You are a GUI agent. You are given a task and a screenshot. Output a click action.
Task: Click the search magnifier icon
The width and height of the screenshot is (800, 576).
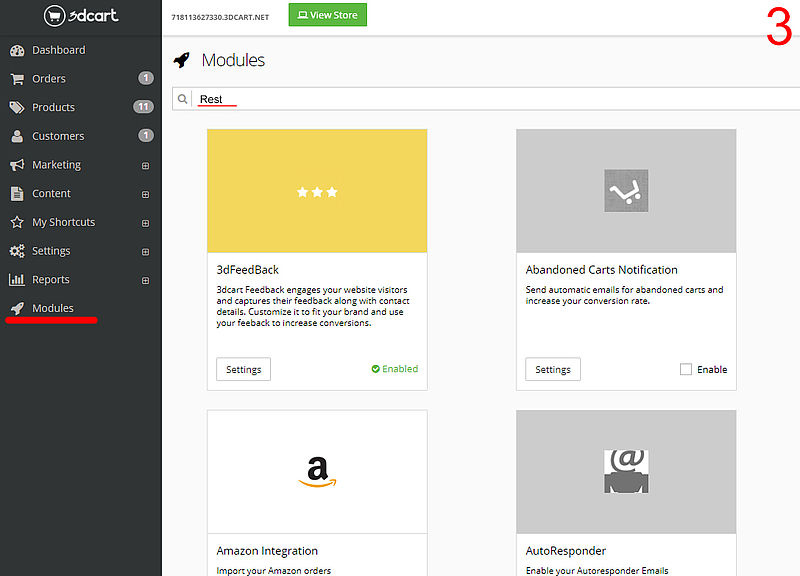183,99
